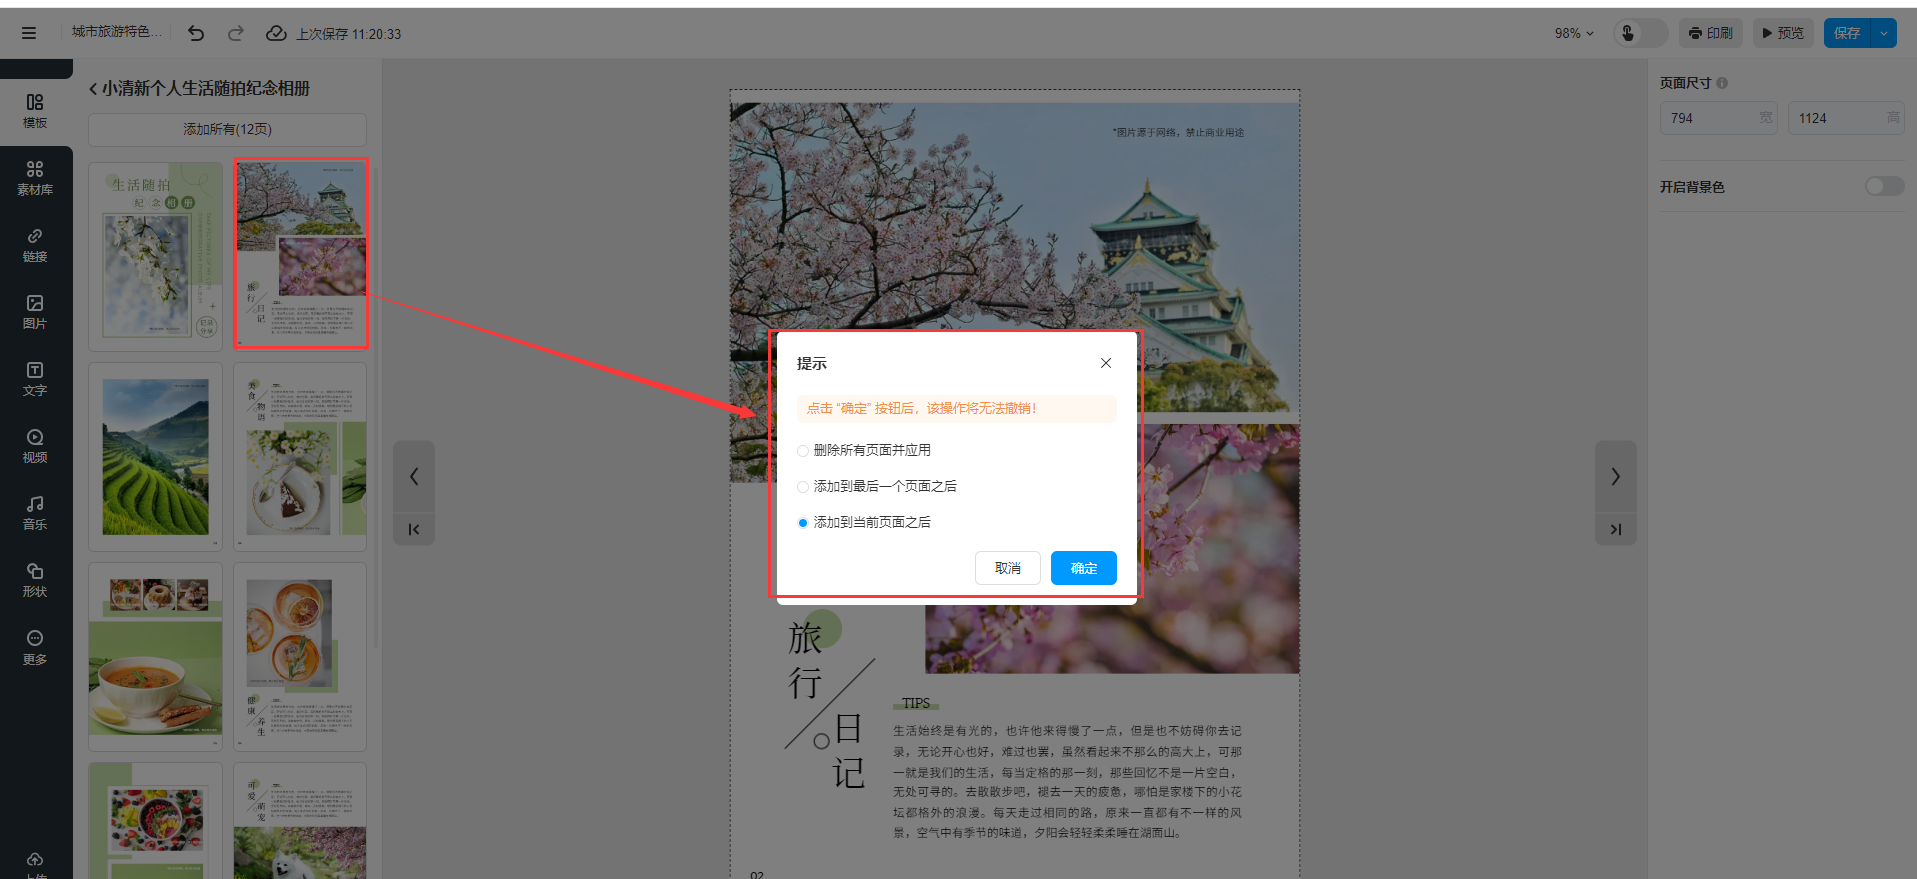Open the hamburger menu icon
Viewport: 1917px width, 879px height.
coord(29,33)
